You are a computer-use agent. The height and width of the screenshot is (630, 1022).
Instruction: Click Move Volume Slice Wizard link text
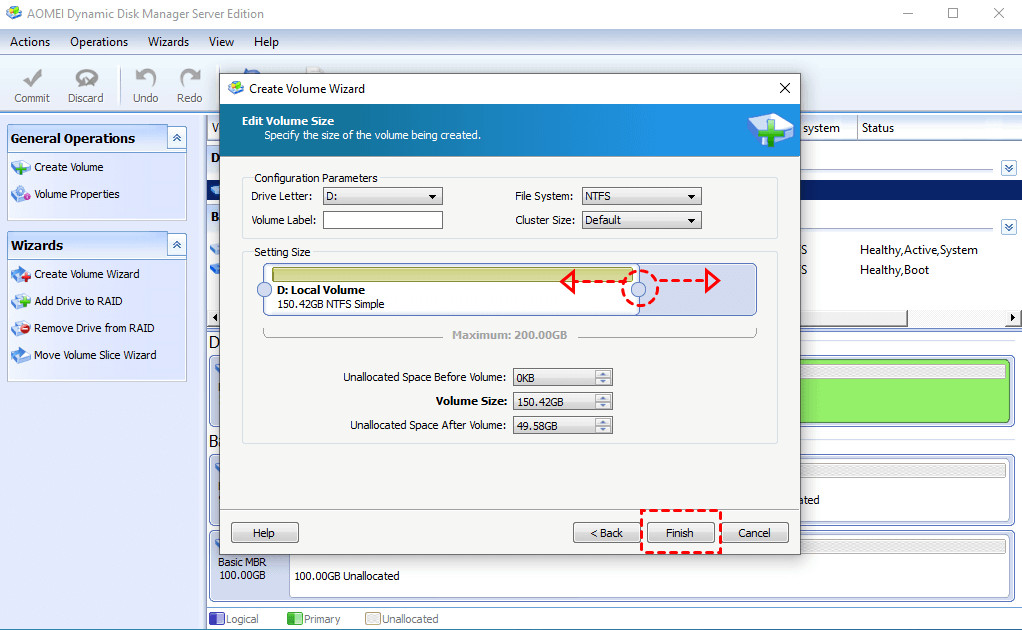click(95, 355)
